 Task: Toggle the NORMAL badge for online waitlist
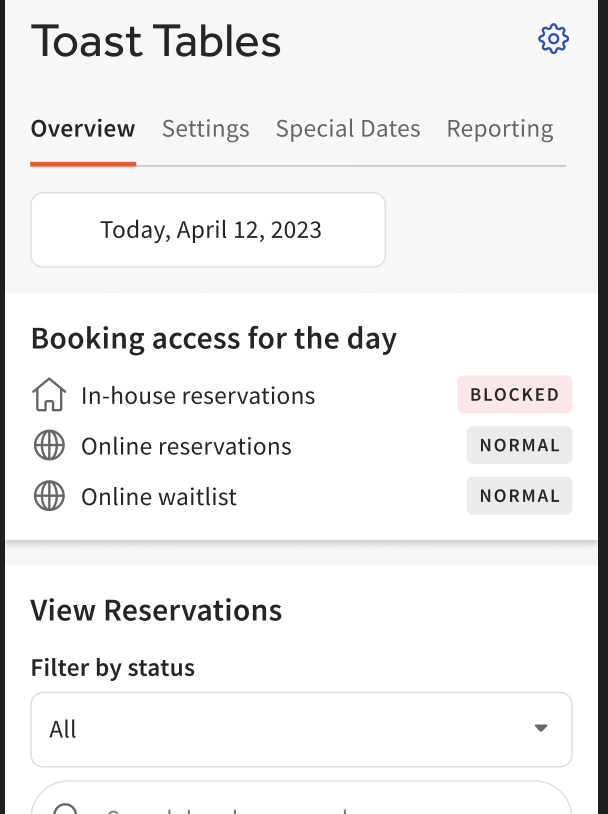point(519,495)
